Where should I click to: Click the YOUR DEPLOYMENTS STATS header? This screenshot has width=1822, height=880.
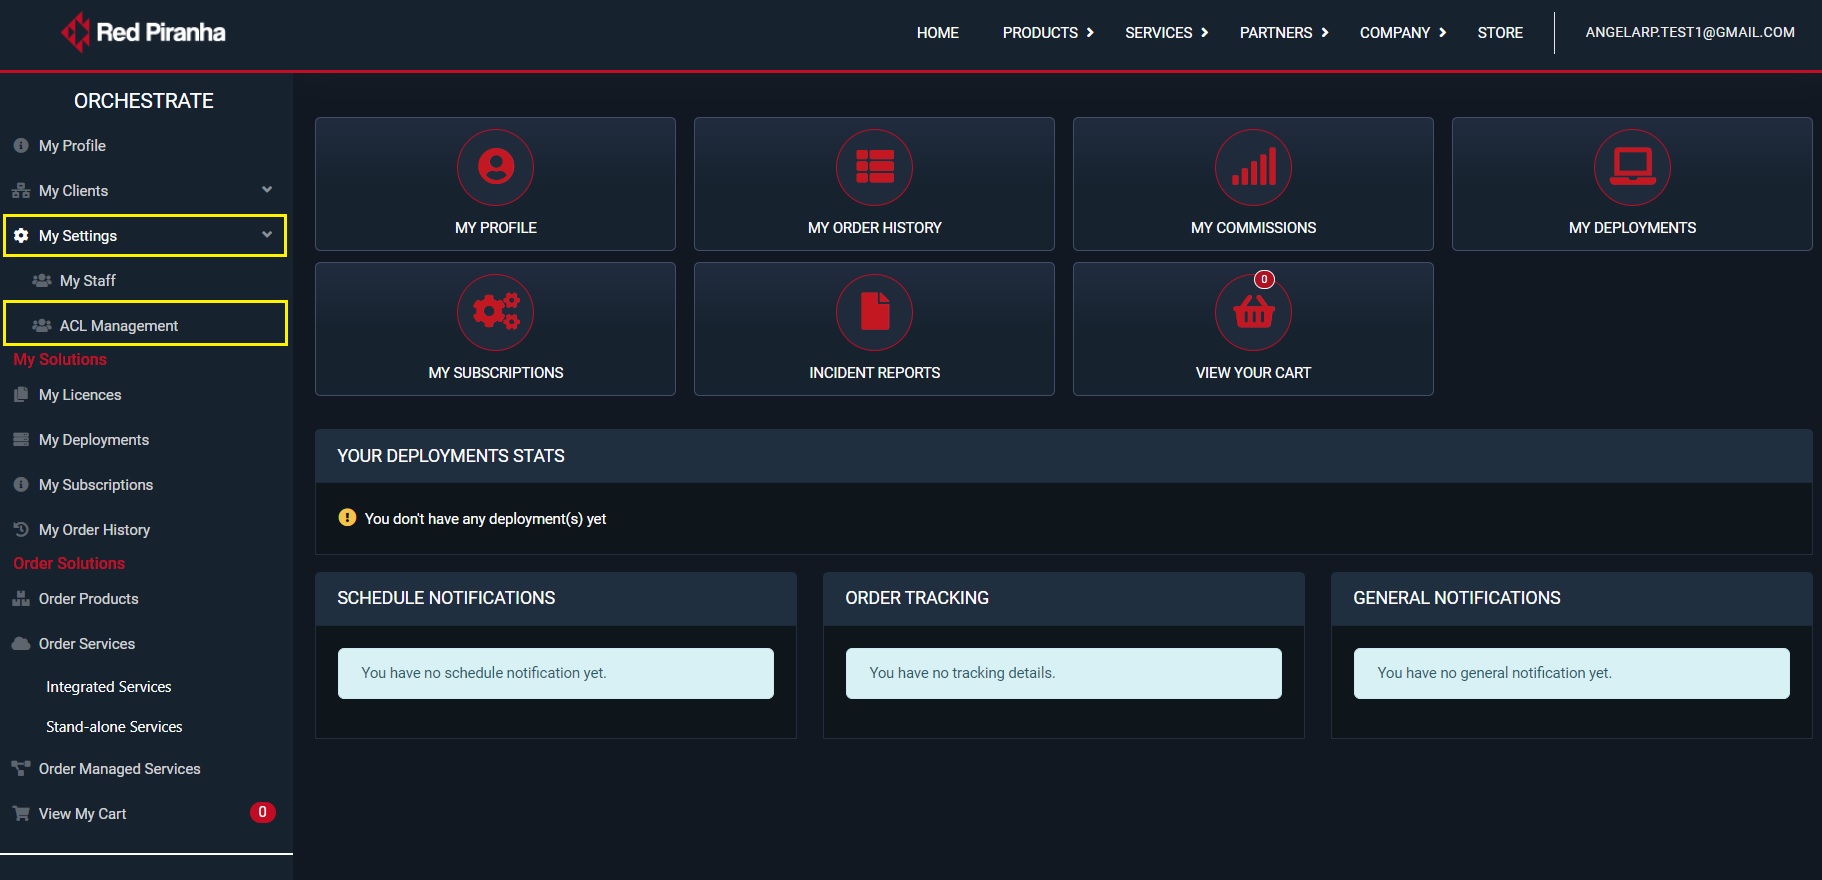point(1064,456)
